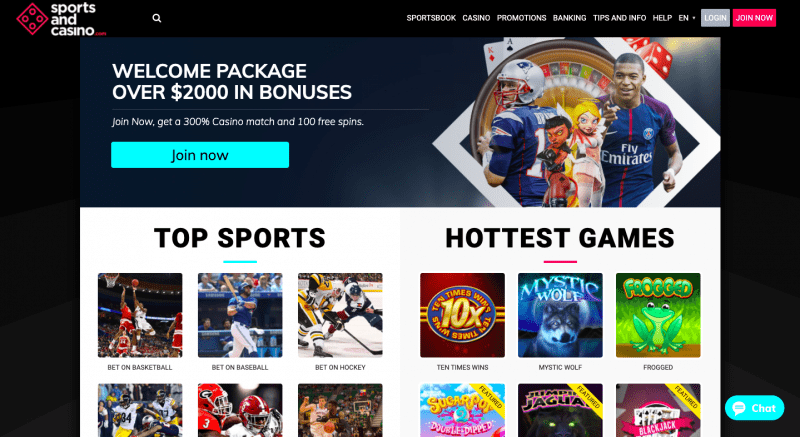
Task: Select the Bet on Baseball thumbnail
Action: pos(240,315)
